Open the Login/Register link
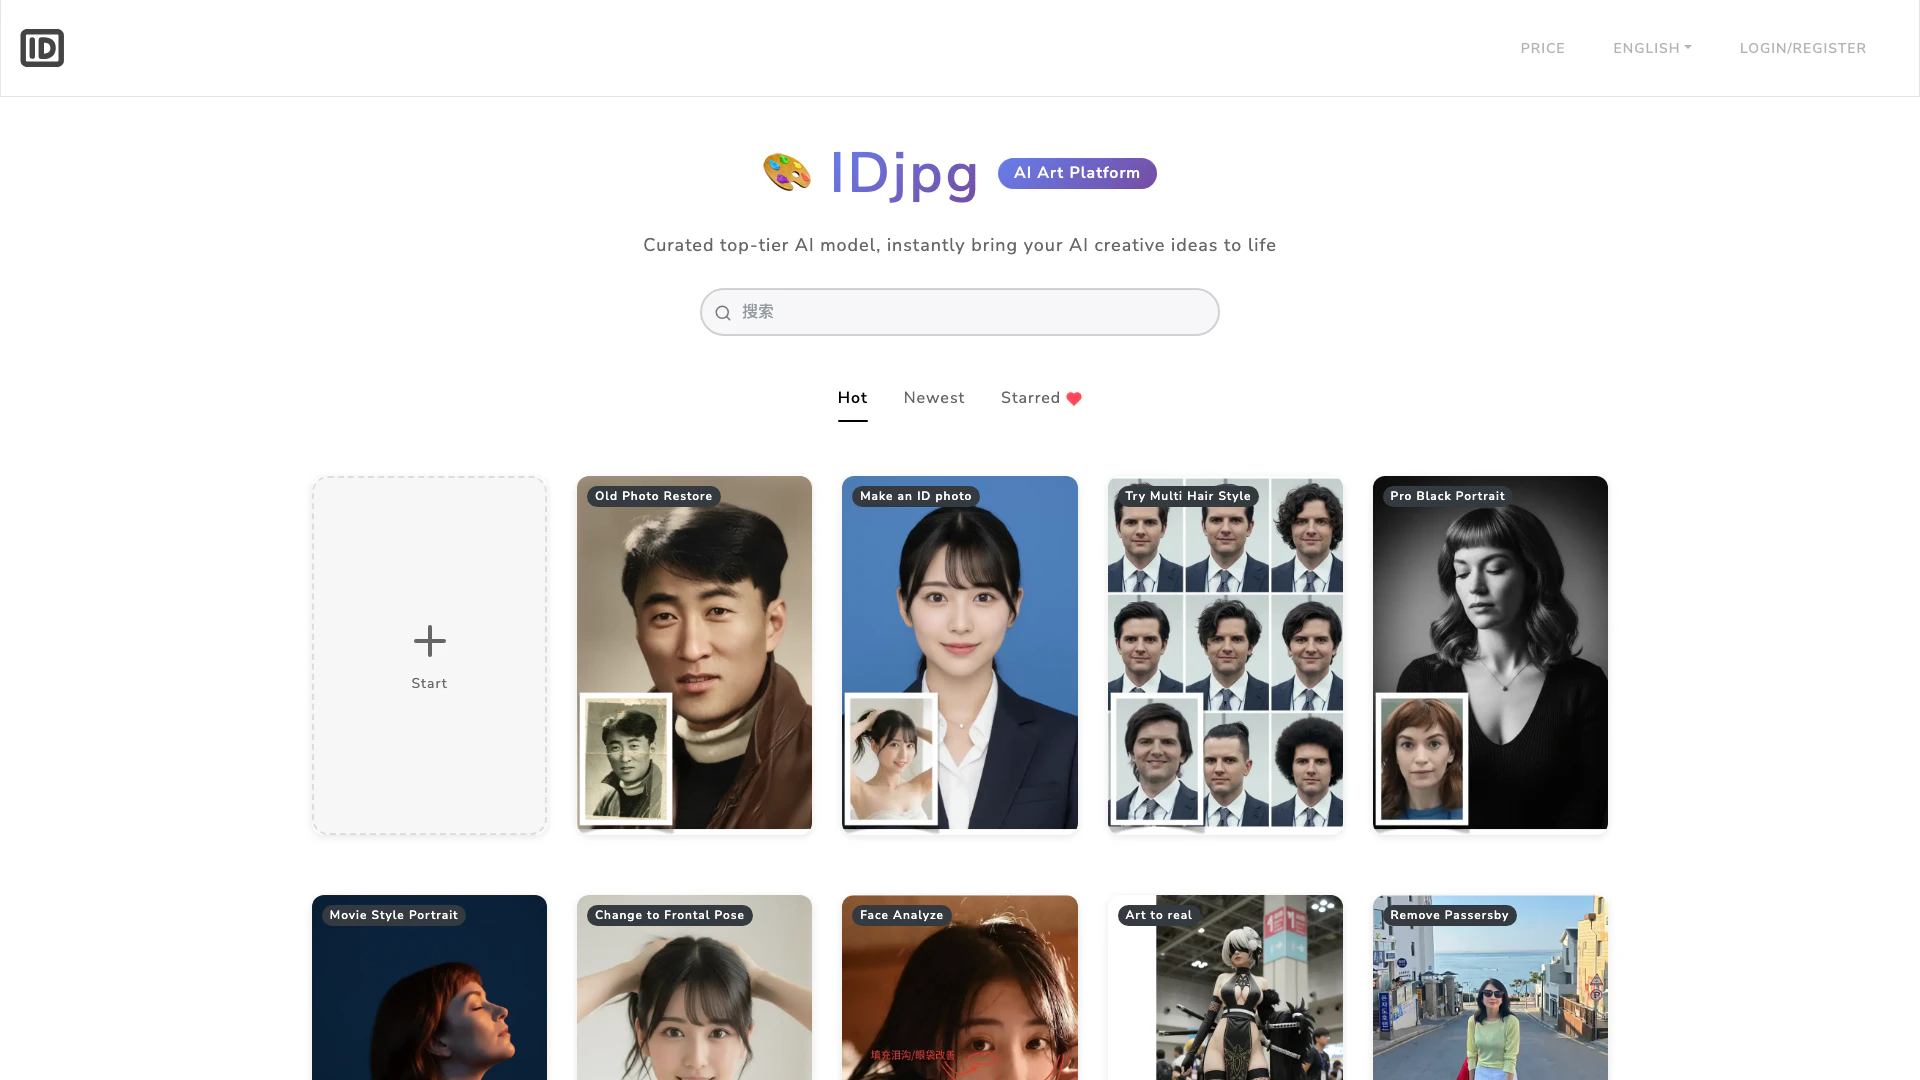 click(x=1802, y=48)
